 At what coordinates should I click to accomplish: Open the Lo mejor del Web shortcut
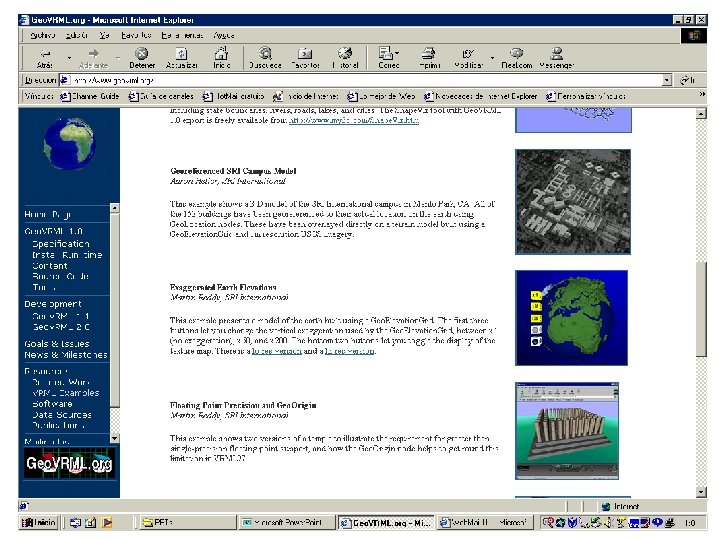(381, 96)
